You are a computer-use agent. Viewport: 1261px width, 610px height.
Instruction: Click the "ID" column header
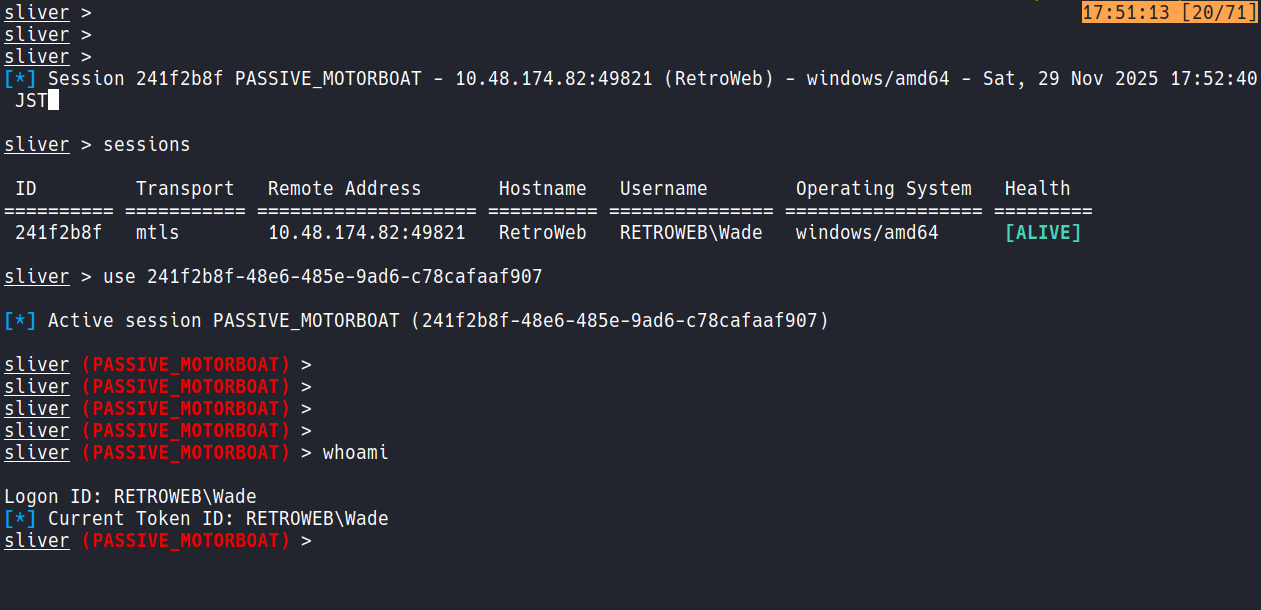point(26,189)
